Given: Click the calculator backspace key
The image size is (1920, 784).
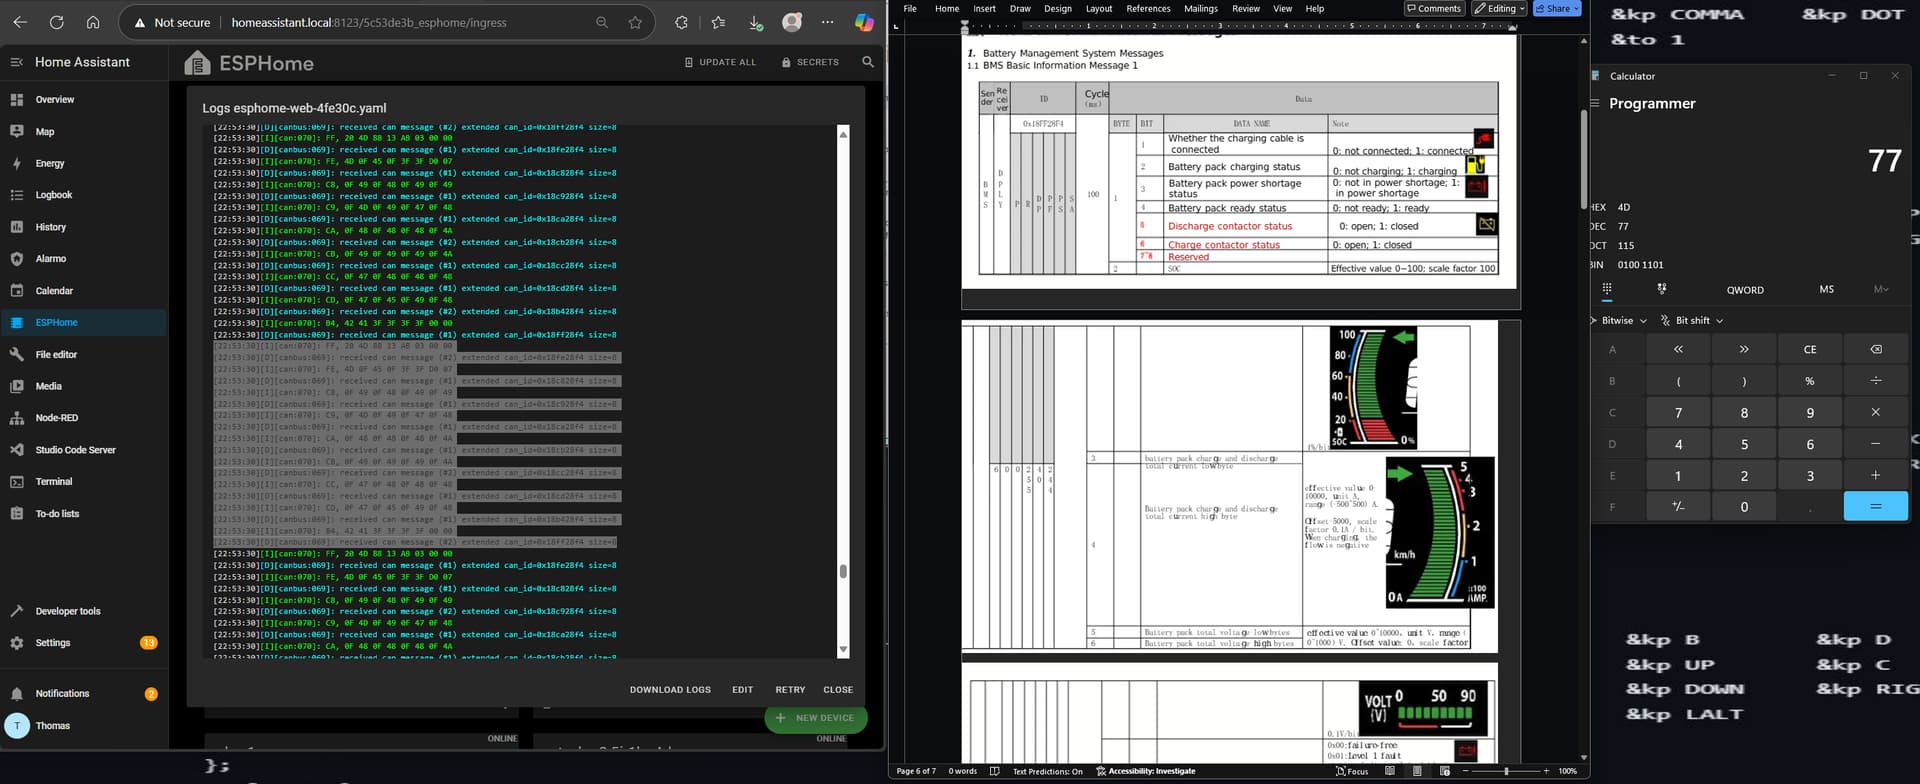Looking at the screenshot, I should (1875, 349).
